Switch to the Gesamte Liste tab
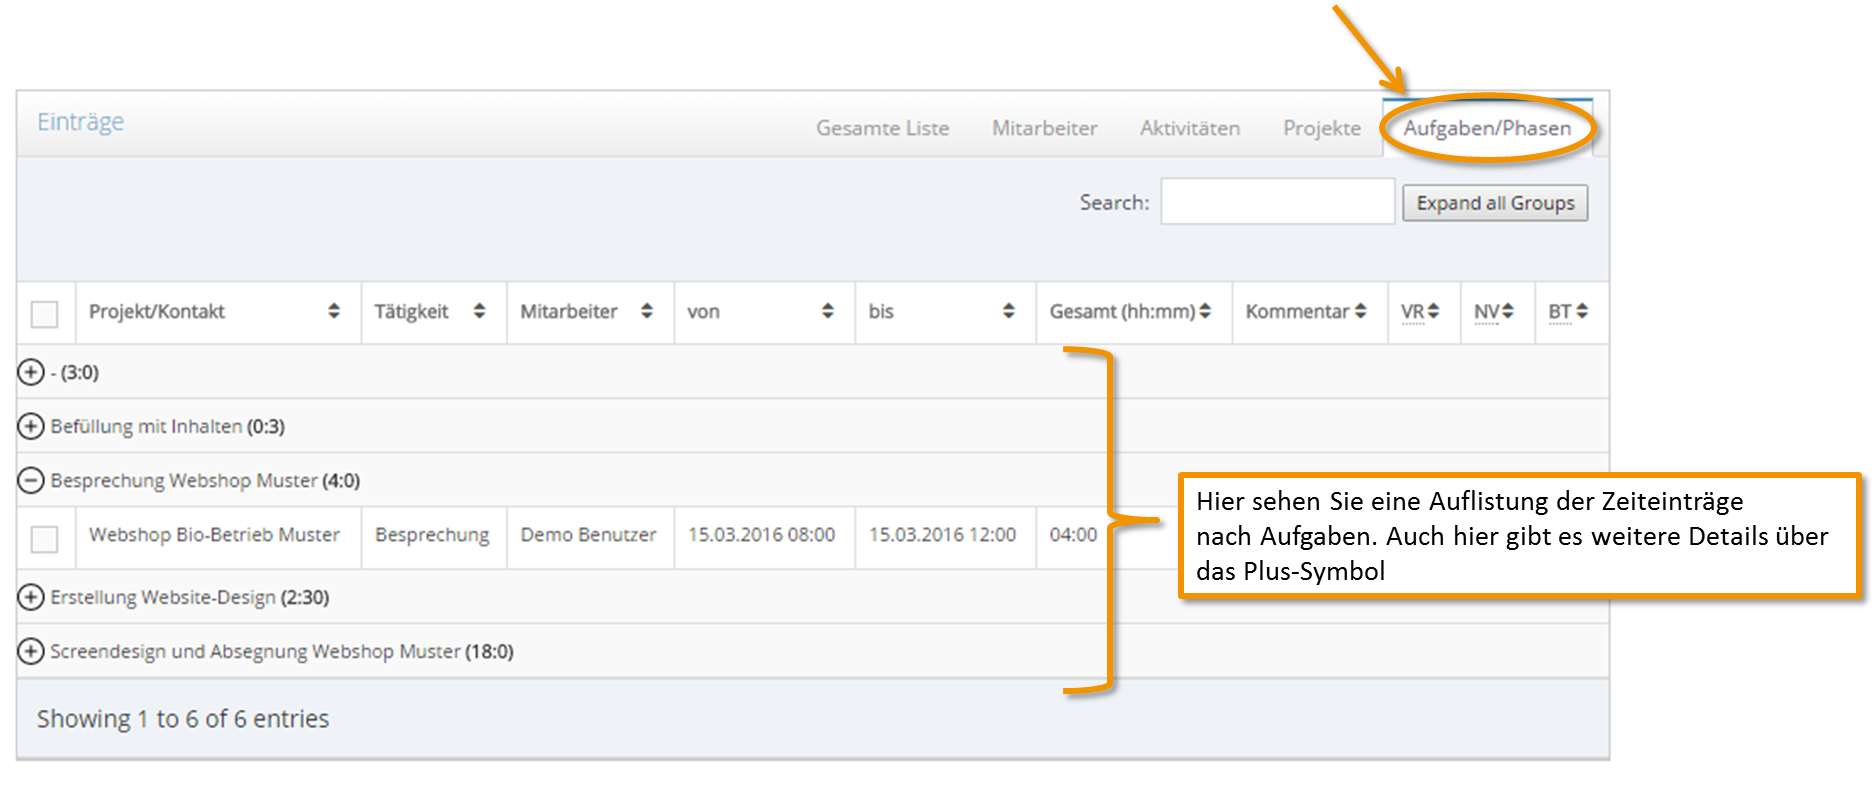The width and height of the screenshot is (1875, 786). click(882, 128)
